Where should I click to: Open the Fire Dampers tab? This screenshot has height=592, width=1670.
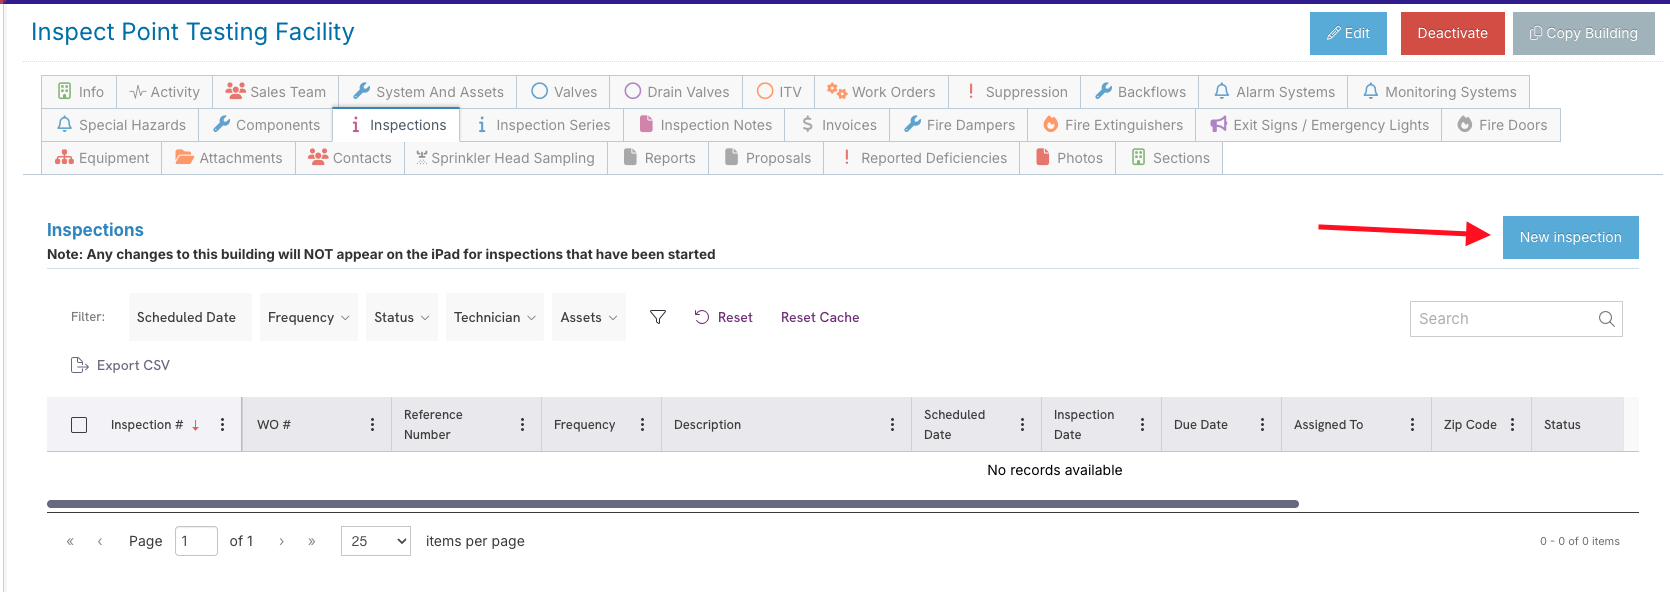(959, 125)
